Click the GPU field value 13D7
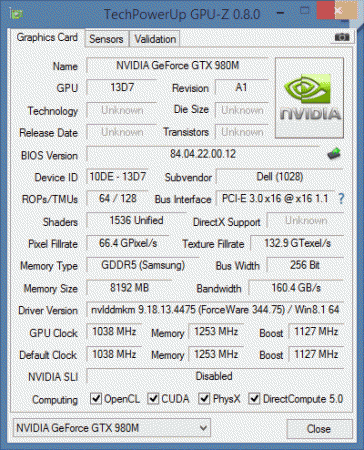Image resolution: width=364 pixels, height=450 pixels. point(122,88)
